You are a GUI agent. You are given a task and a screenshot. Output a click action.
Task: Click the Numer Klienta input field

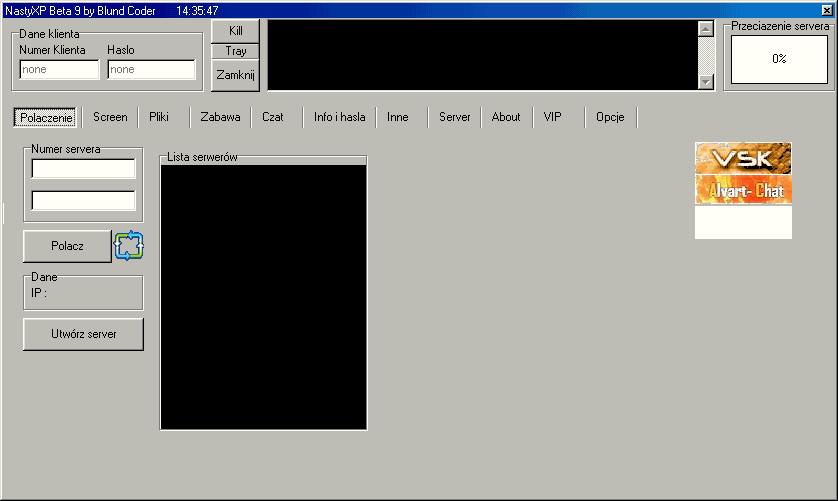pyautogui.click(x=59, y=70)
